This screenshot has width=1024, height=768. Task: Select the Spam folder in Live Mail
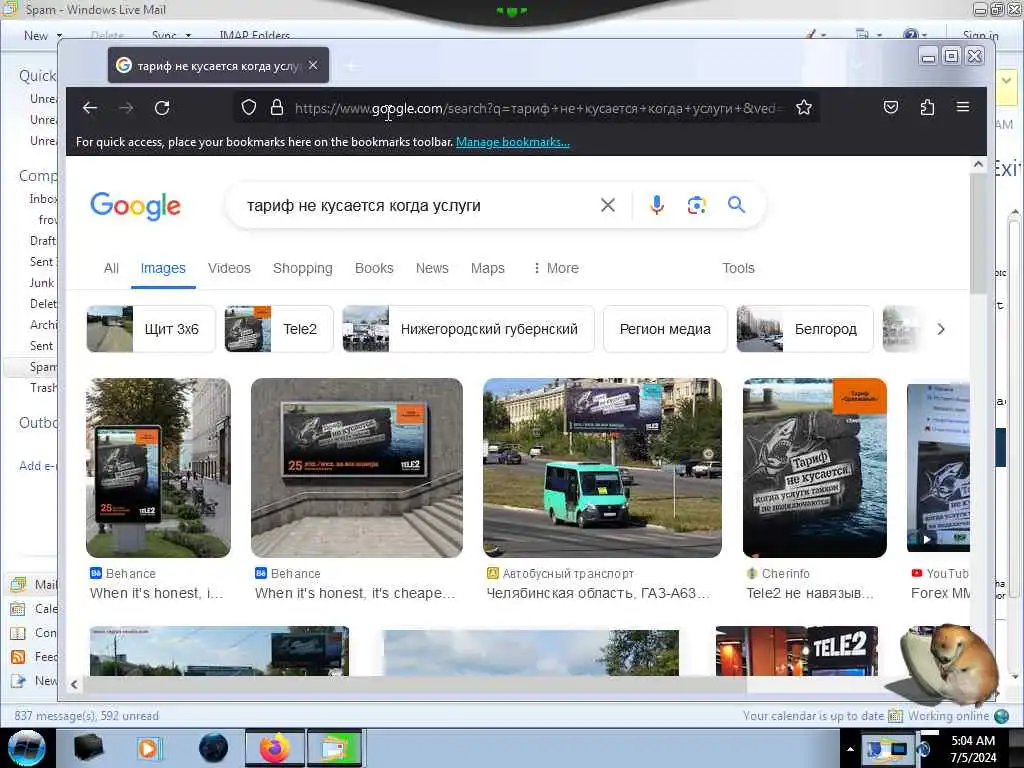point(42,367)
